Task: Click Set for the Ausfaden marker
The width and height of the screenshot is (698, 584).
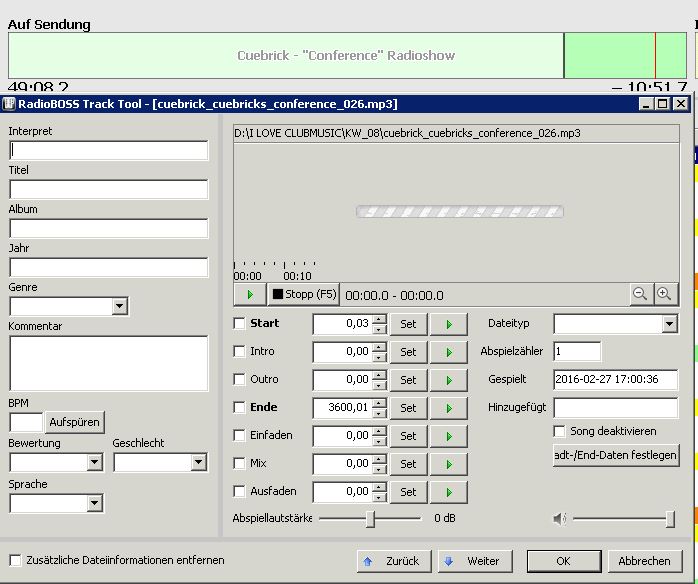Action: pyautogui.click(x=408, y=492)
